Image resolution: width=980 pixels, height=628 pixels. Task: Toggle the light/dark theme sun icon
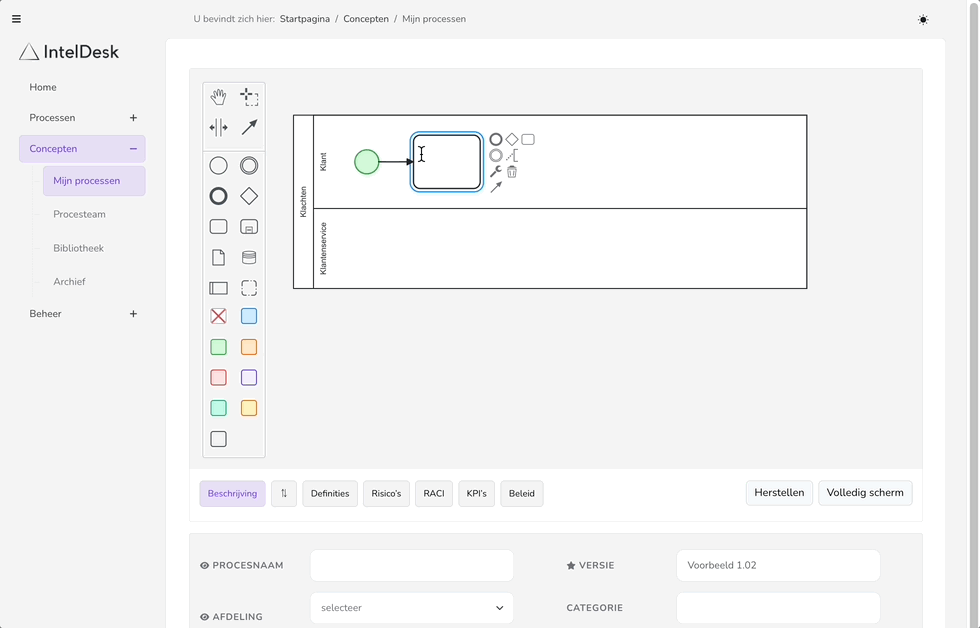point(922,20)
